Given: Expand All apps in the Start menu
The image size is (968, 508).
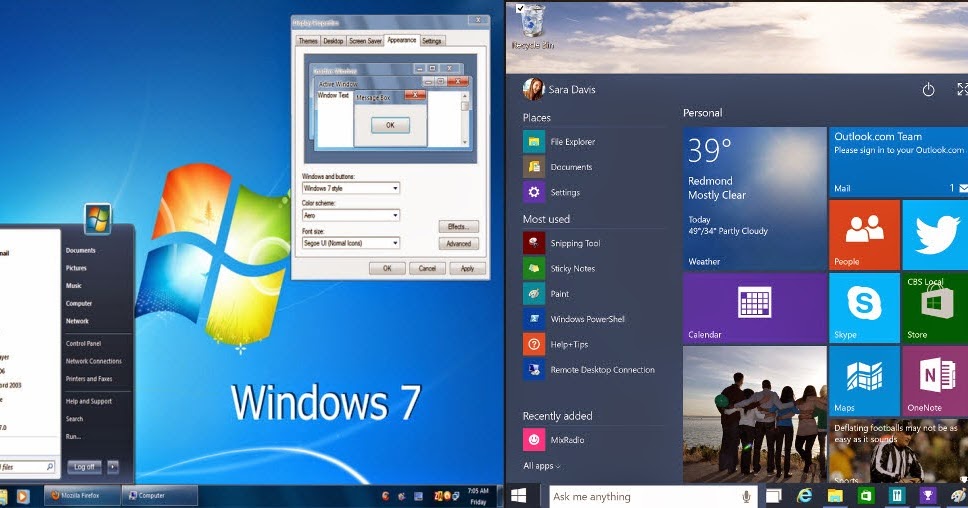Looking at the screenshot, I should coord(541,466).
